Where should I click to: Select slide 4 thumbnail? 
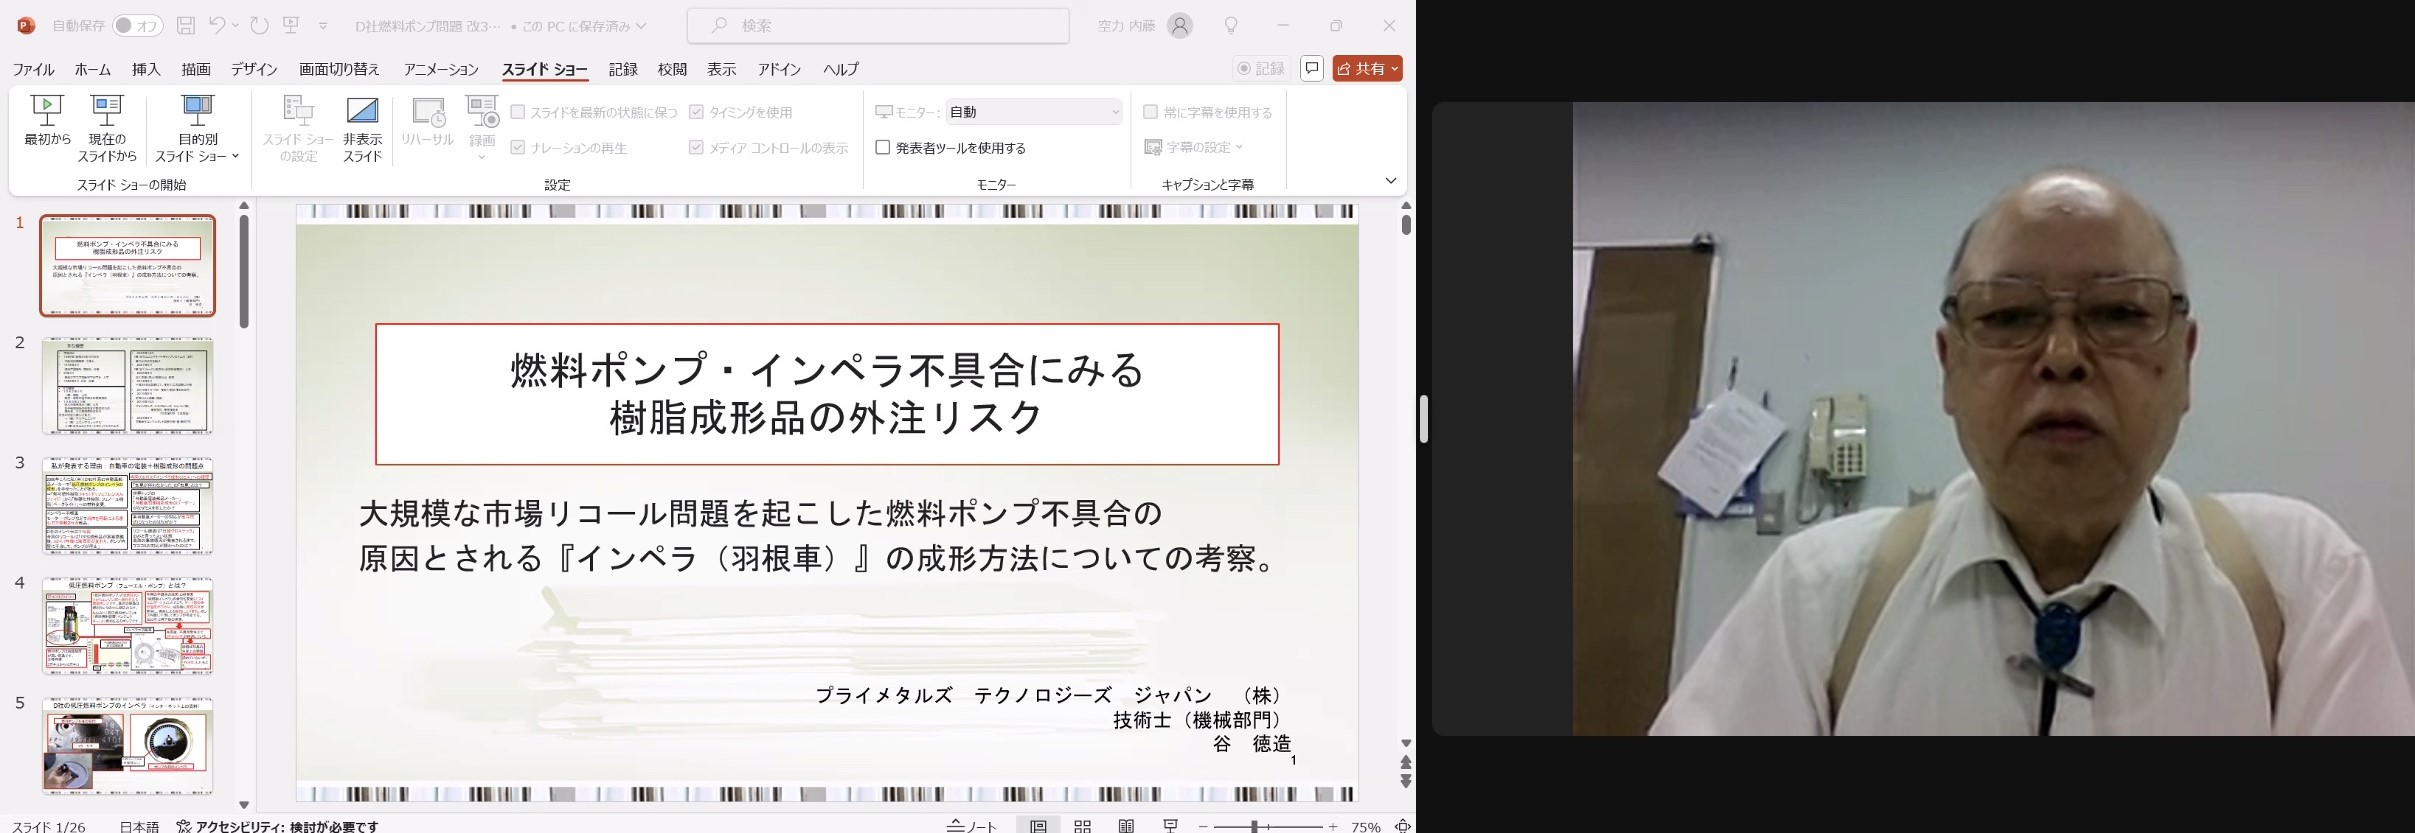(127, 626)
